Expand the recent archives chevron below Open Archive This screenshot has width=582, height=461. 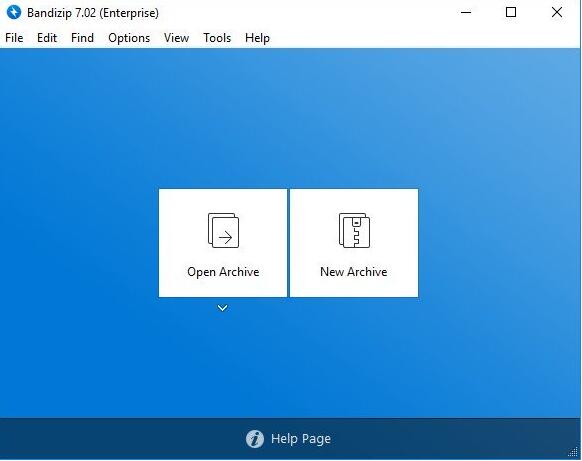click(222, 308)
